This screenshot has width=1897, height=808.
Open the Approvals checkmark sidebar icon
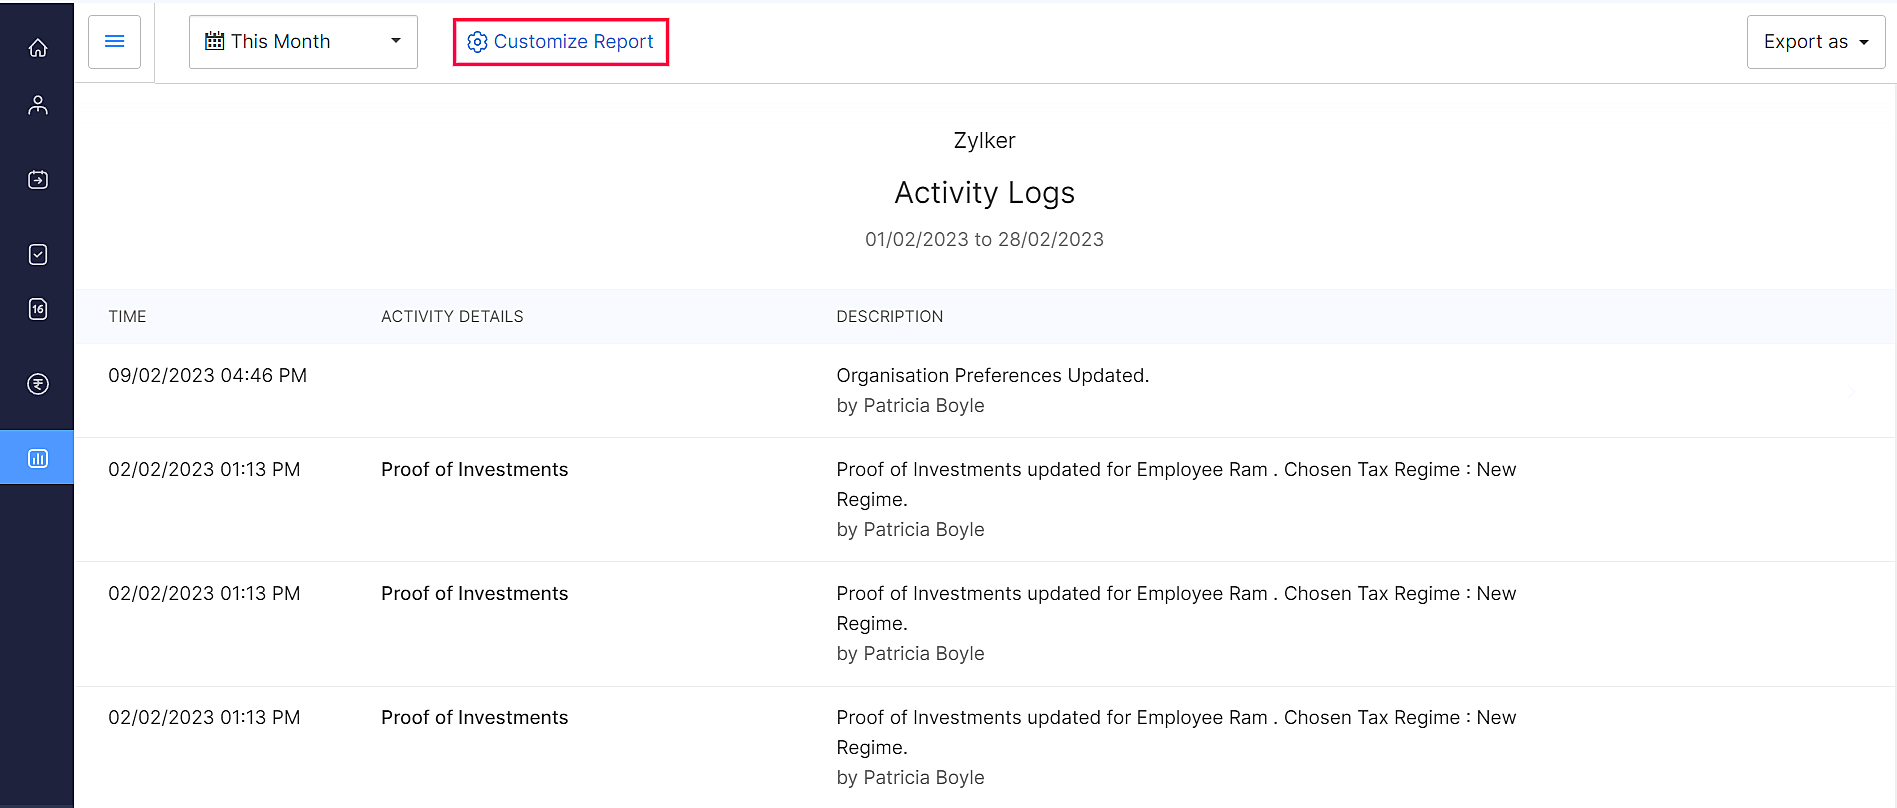pyautogui.click(x=38, y=255)
